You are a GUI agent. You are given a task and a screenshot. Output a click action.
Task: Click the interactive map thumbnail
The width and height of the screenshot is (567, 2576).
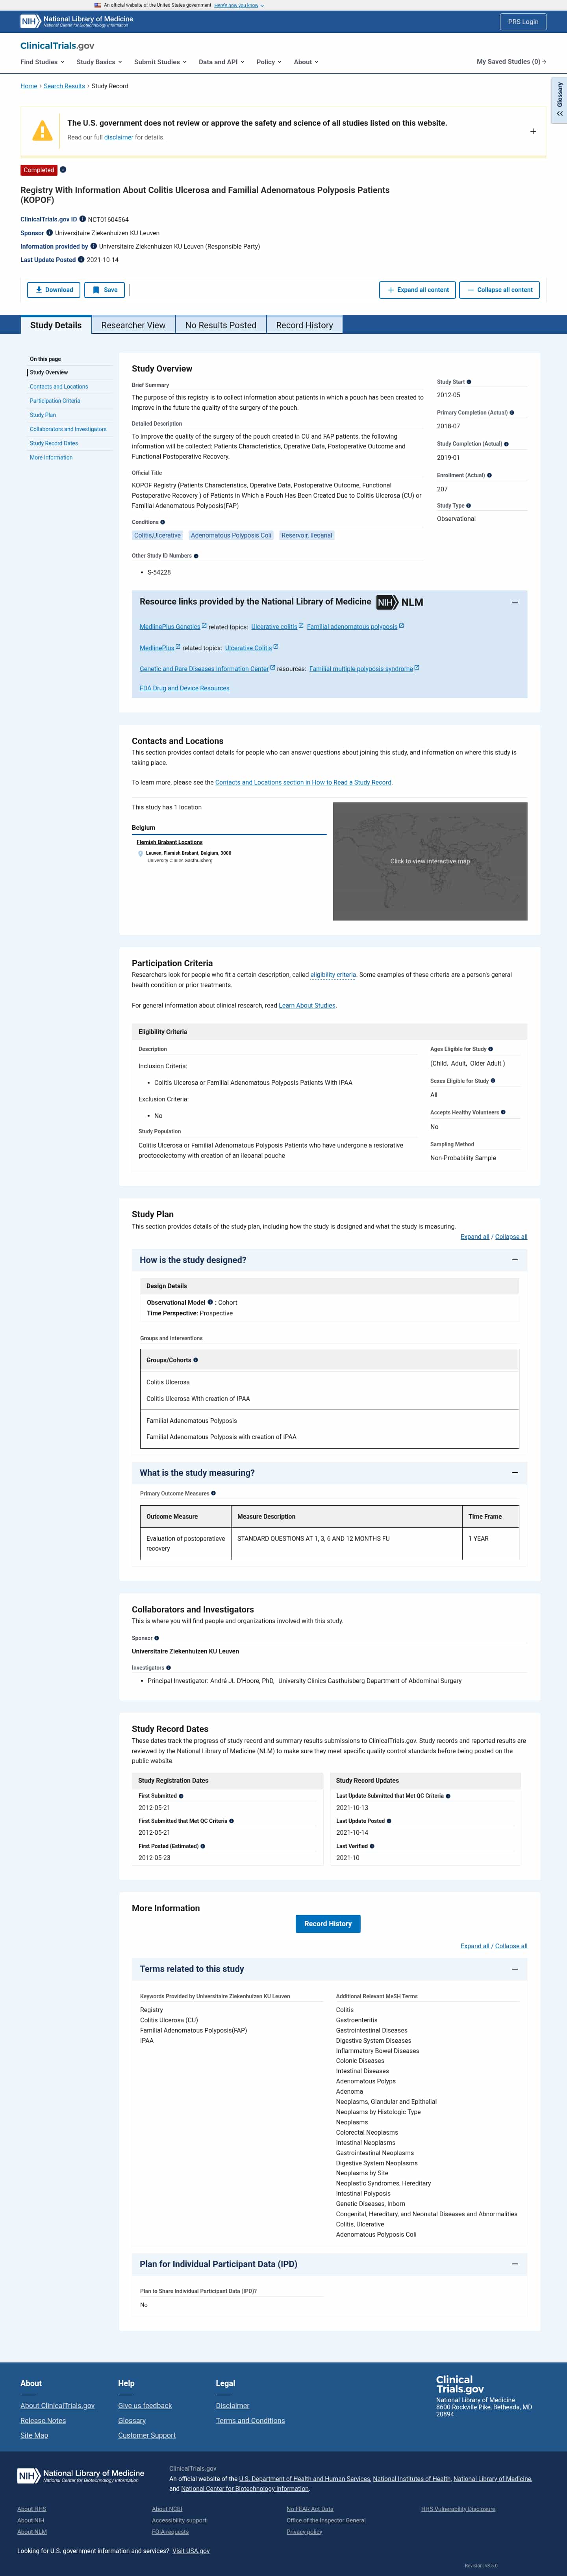click(x=429, y=861)
